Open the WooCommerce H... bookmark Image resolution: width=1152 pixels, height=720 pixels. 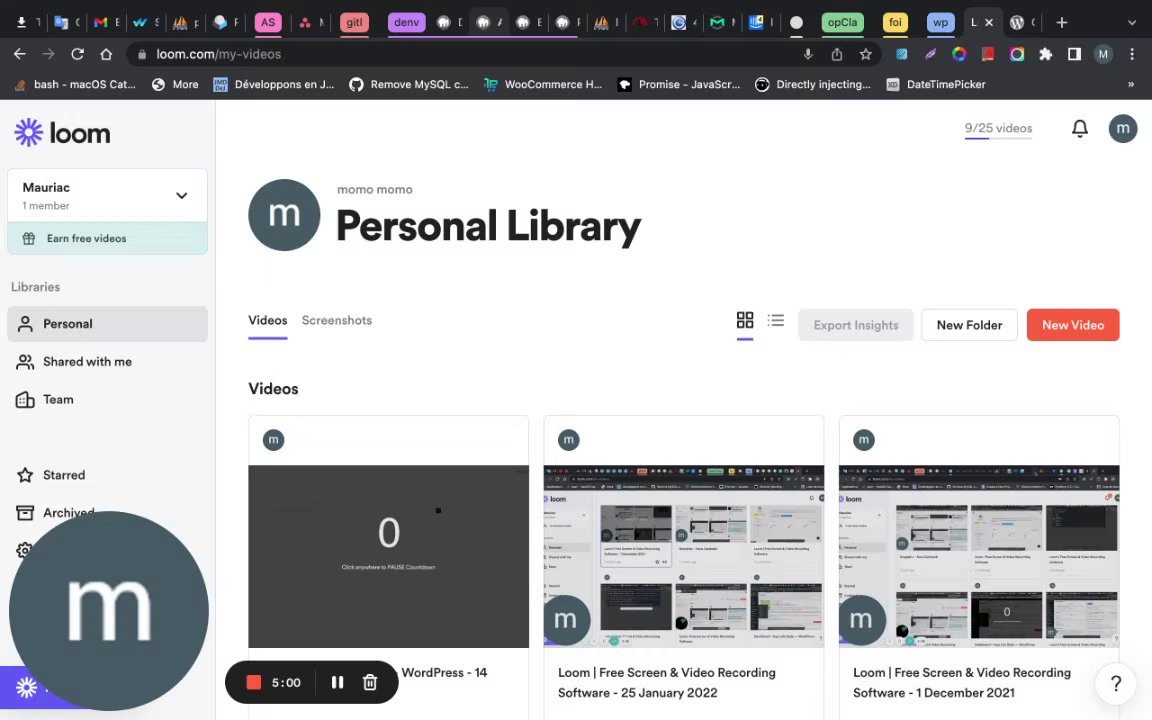click(542, 84)
